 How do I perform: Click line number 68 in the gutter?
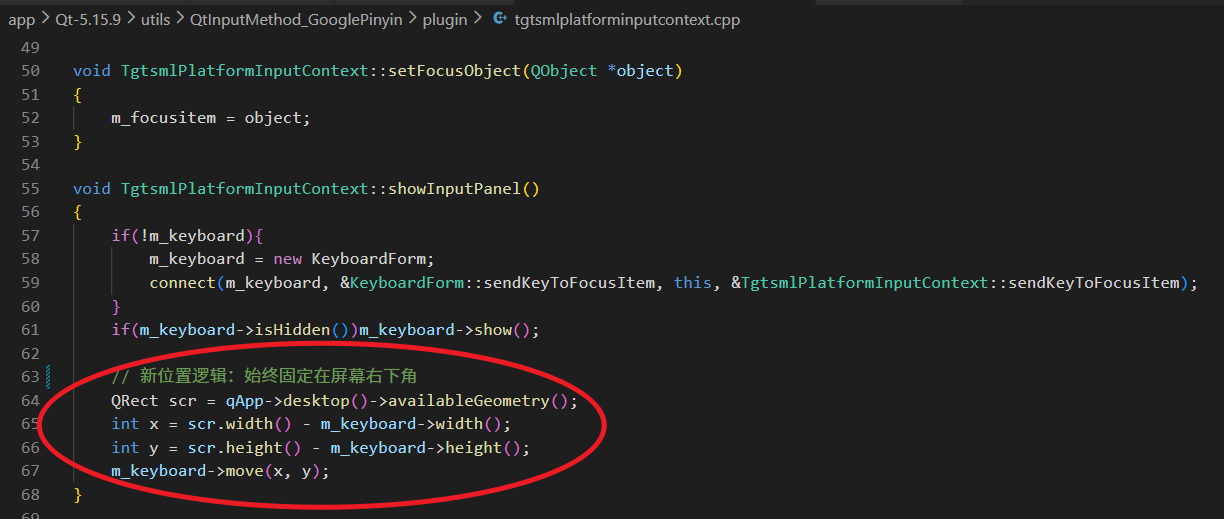point(30,495)
